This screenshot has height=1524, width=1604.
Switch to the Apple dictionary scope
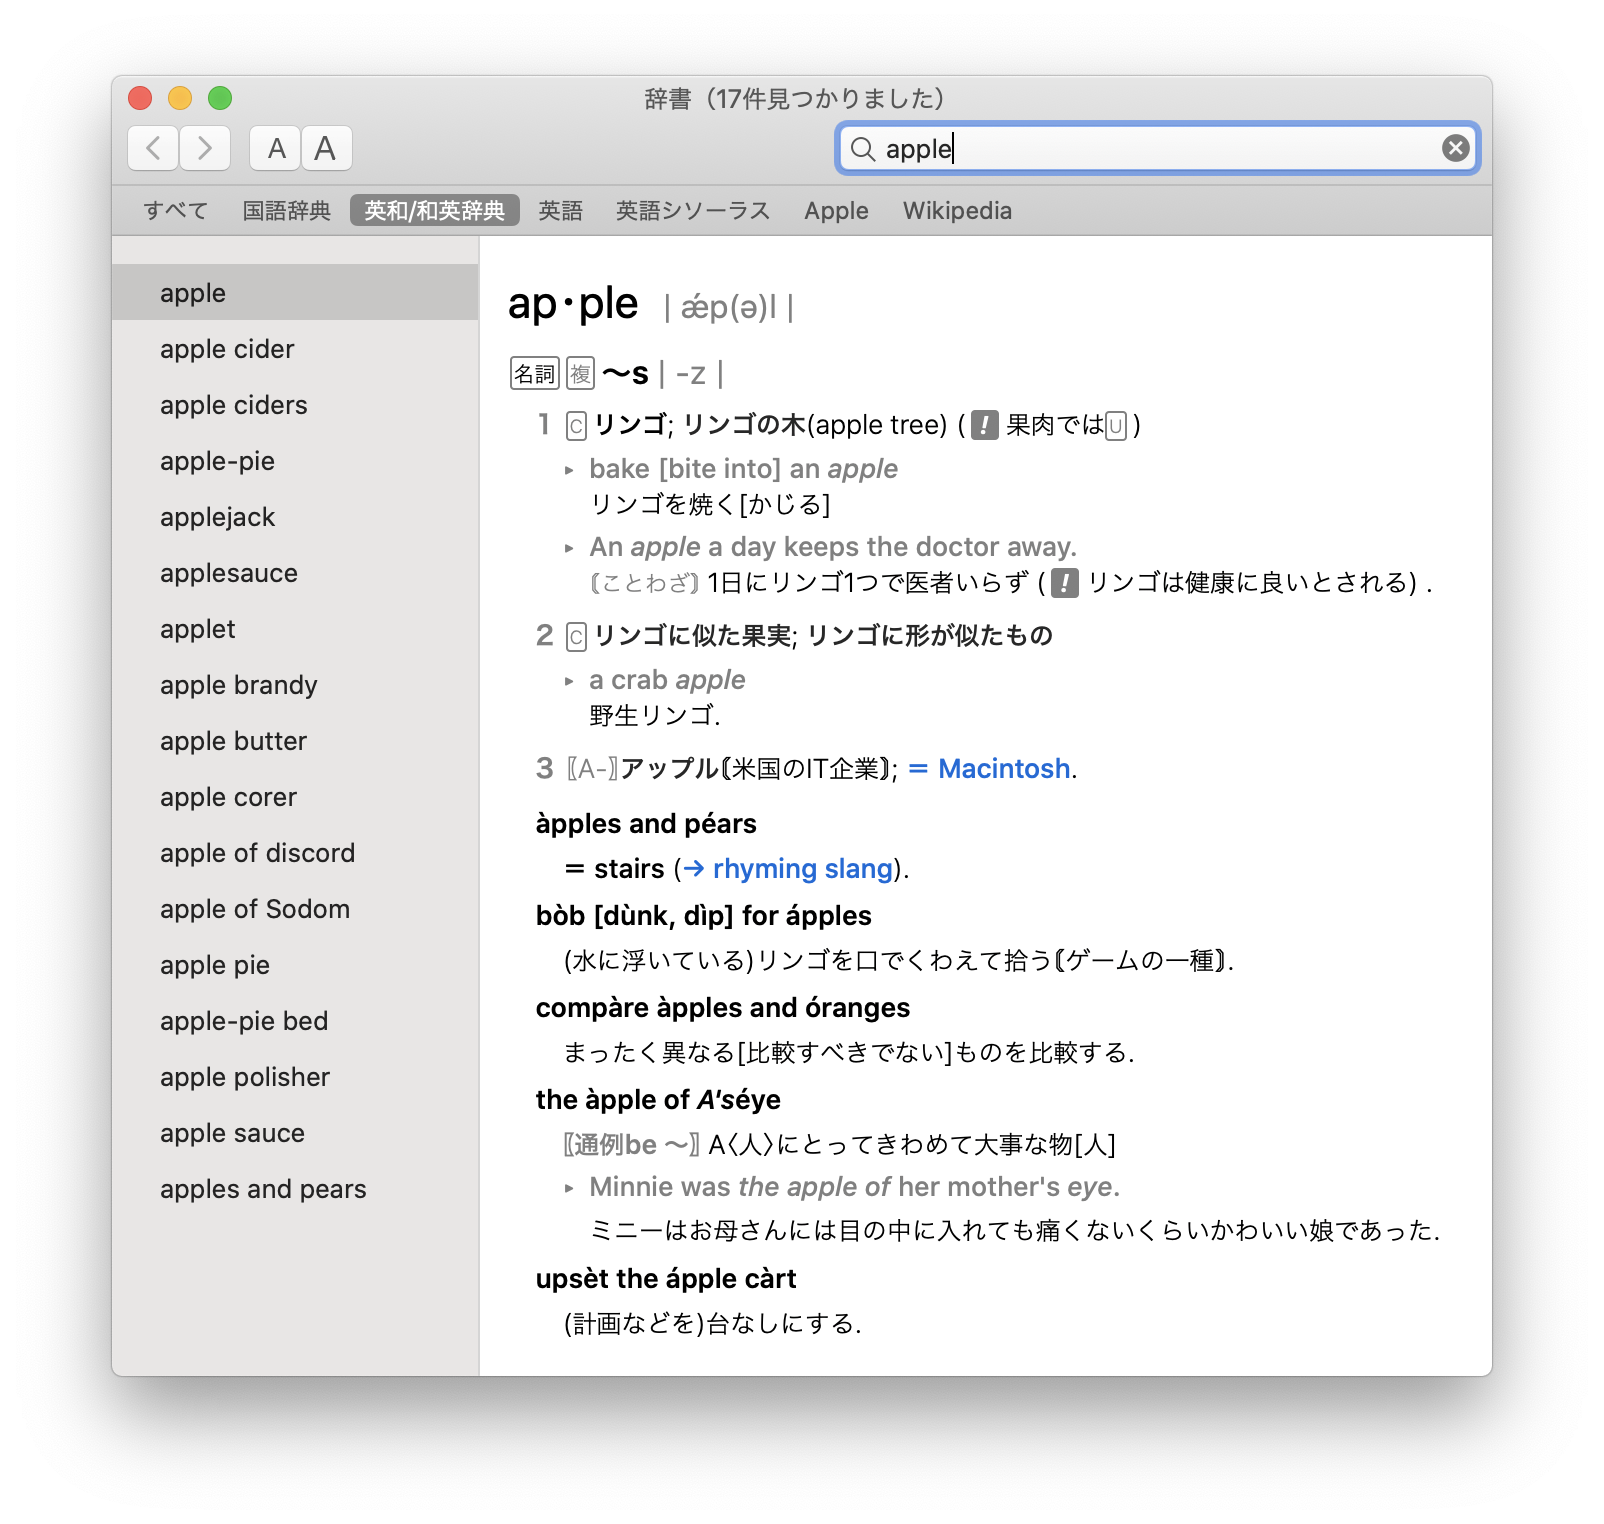pos(836,210)
